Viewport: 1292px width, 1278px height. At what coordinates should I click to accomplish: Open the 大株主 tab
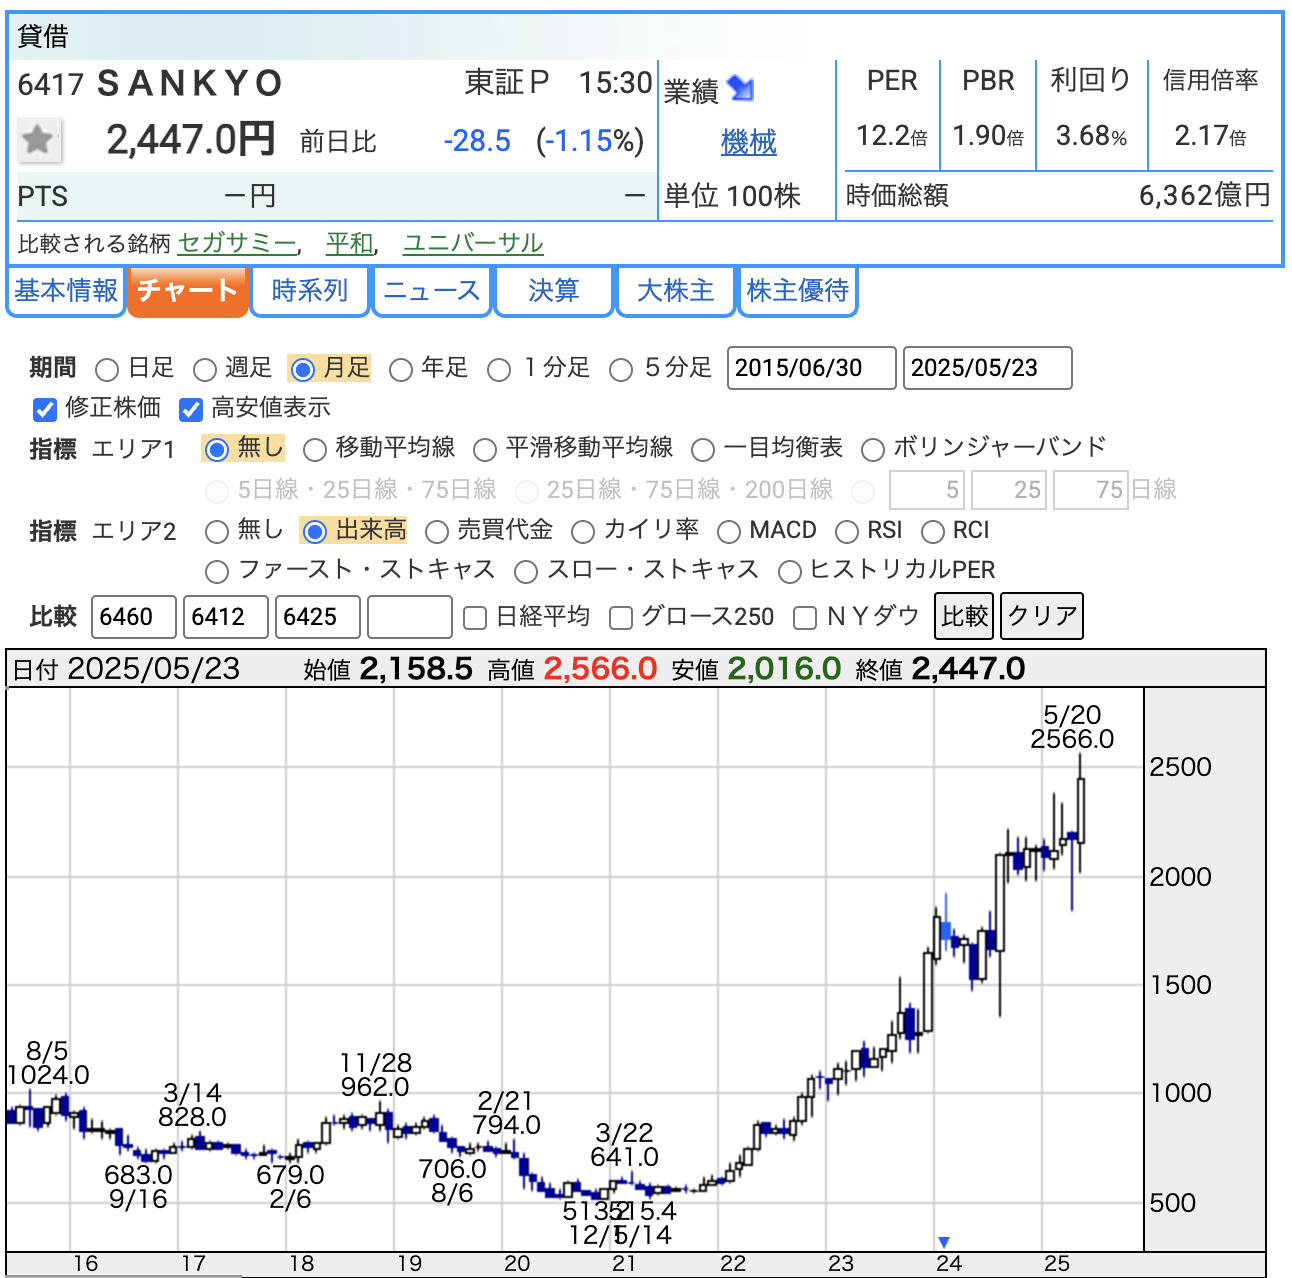point(676,291)
